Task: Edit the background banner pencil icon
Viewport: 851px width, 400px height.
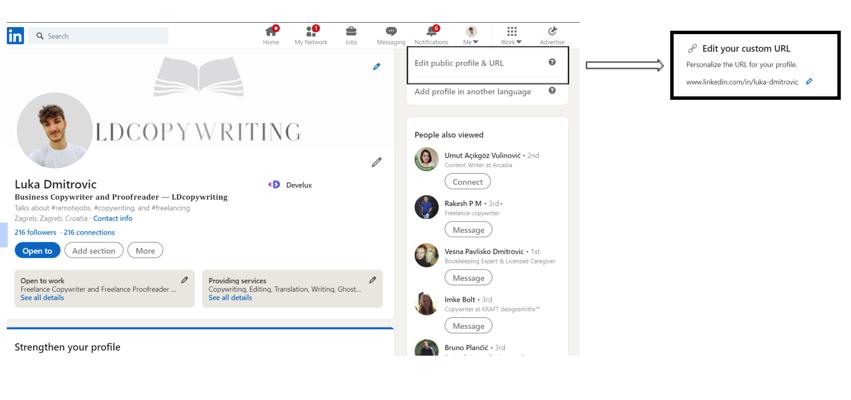Action: pyautogui.click(x=377, y=67)
